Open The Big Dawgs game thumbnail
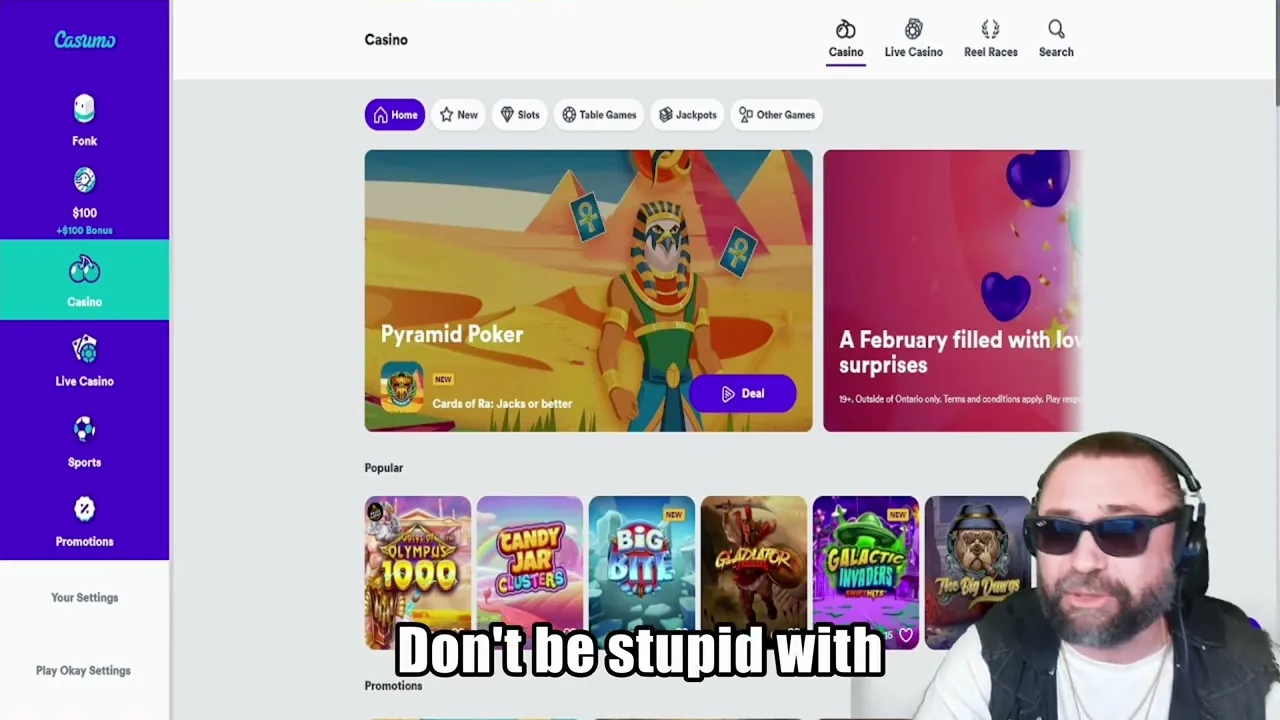This screenshot has height=720, width=1280. point(977,572)
